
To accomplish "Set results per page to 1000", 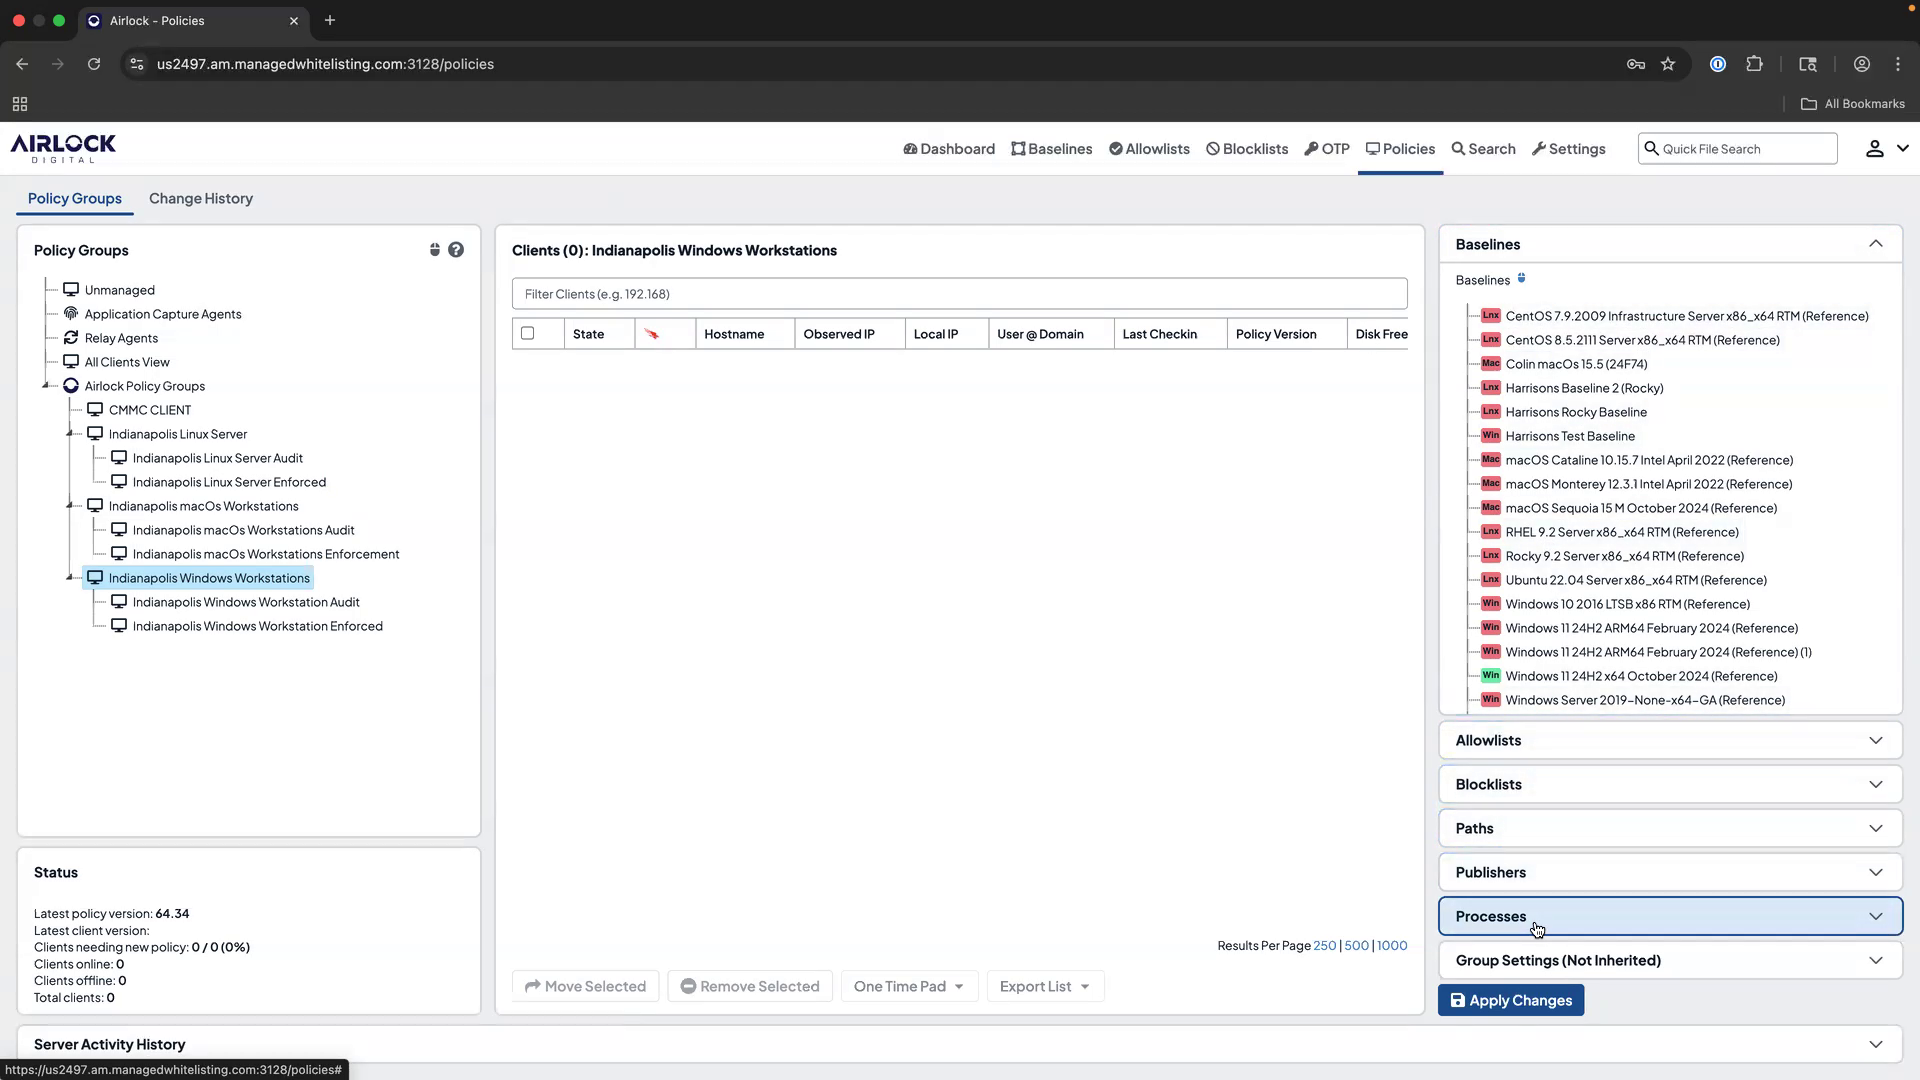I will (x=1391, y=945).
